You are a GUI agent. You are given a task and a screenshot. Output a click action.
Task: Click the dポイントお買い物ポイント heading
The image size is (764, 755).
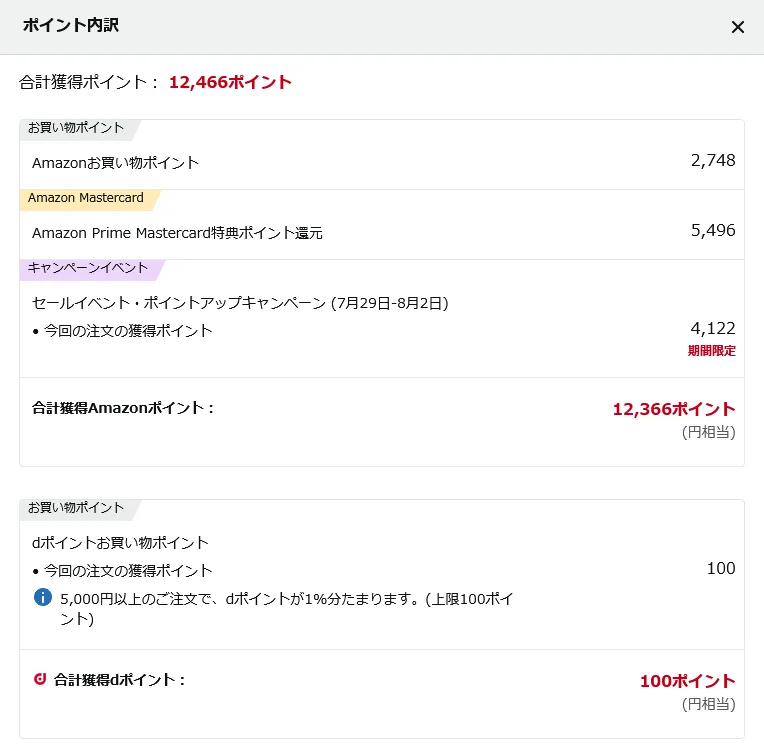[120, 543]
